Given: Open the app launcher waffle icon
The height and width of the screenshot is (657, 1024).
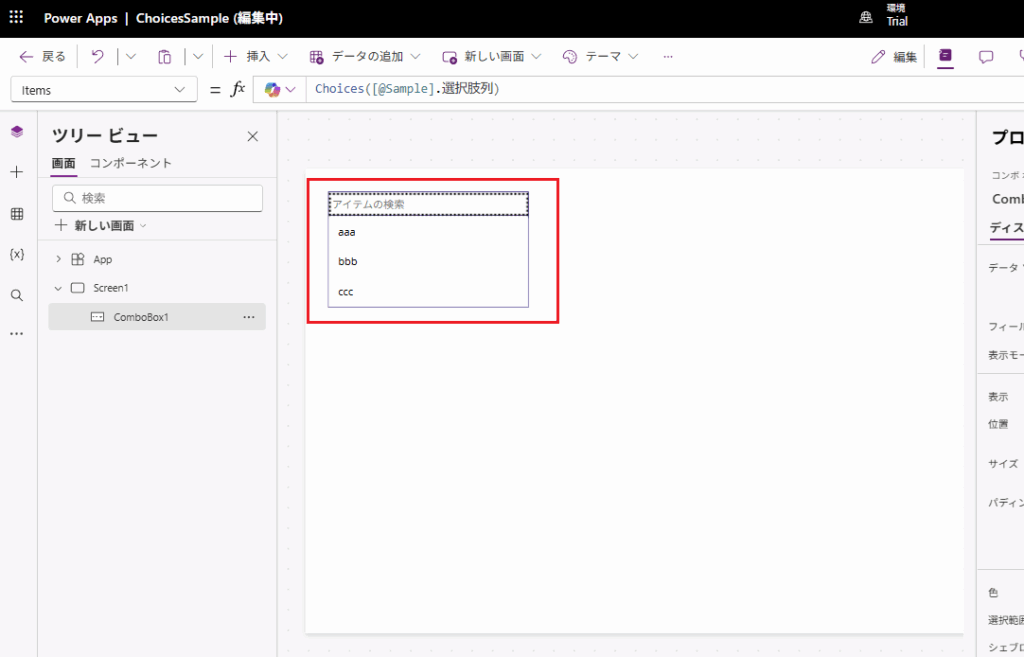Looking at the screenshot, I should tap(16, 18).
